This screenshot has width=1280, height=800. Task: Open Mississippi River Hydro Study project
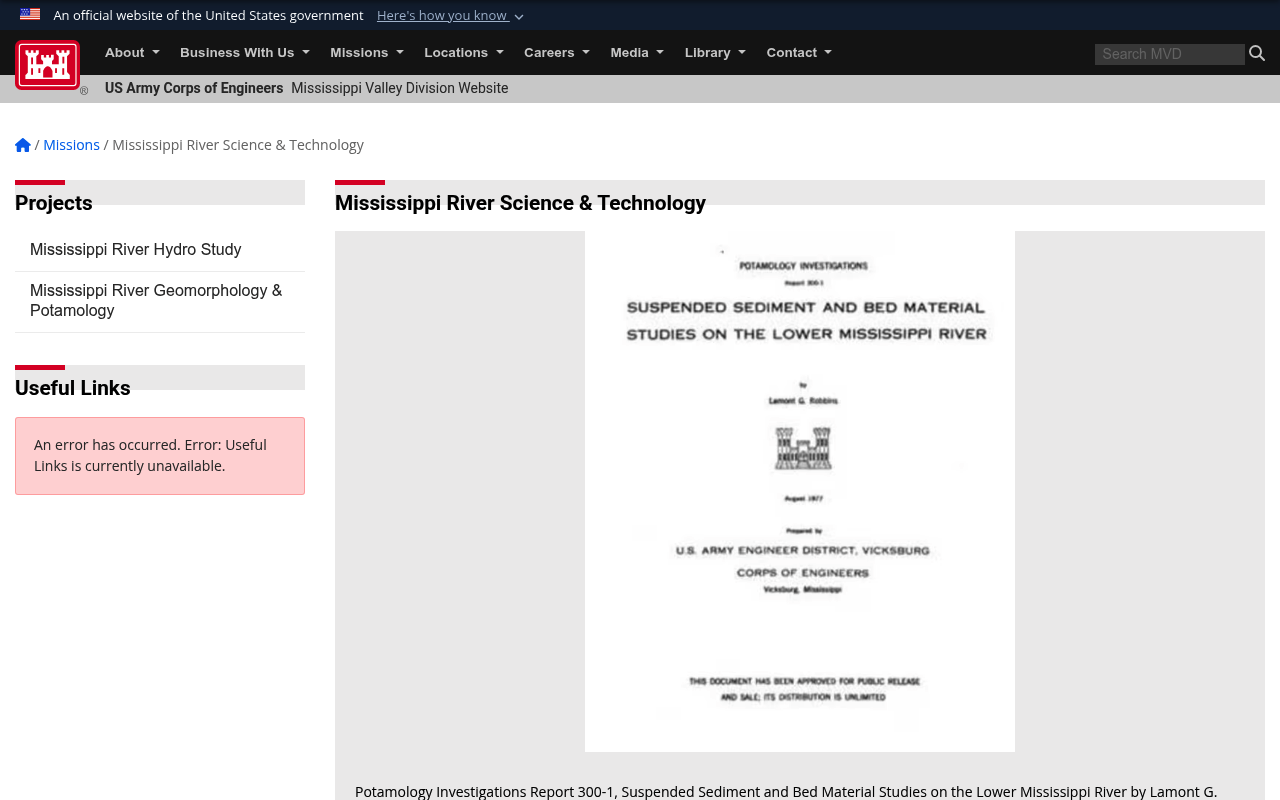pos(160,250)
